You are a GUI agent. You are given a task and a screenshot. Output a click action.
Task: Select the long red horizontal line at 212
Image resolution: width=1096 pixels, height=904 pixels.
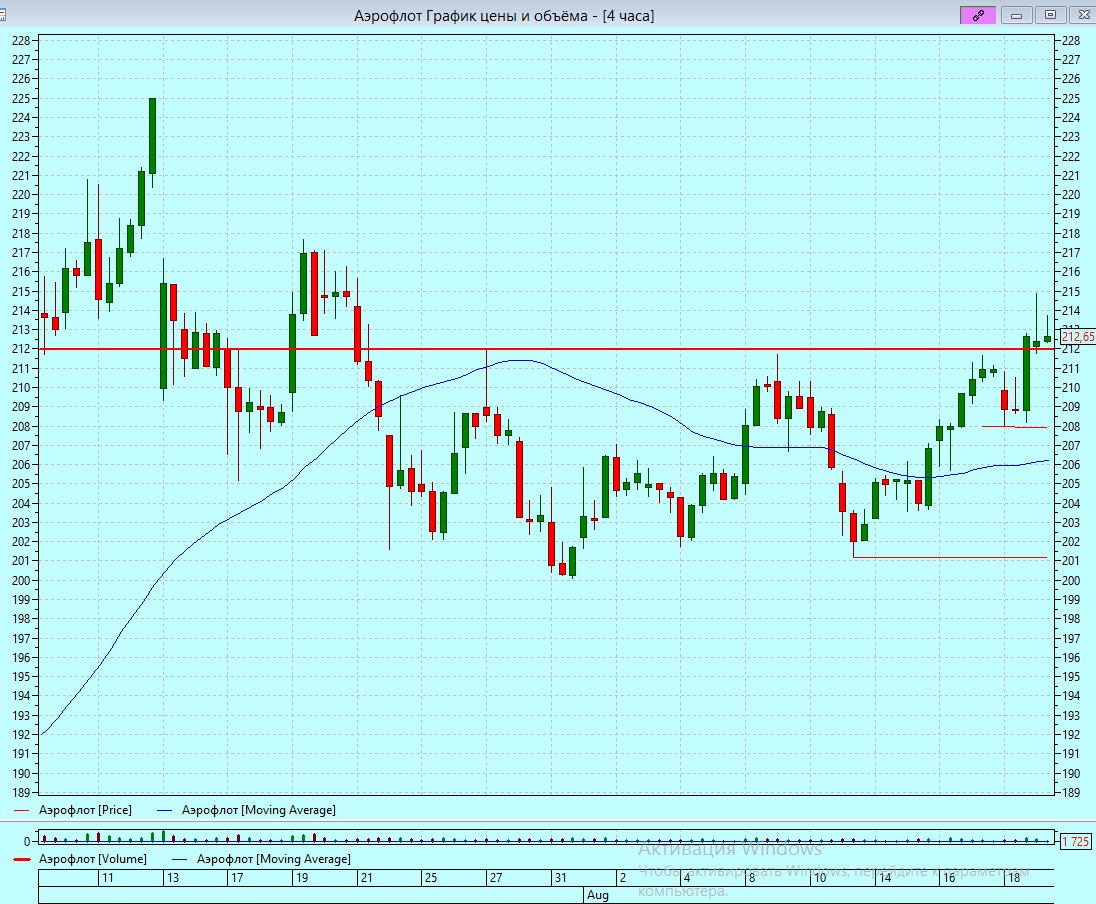tap(546, 349)
